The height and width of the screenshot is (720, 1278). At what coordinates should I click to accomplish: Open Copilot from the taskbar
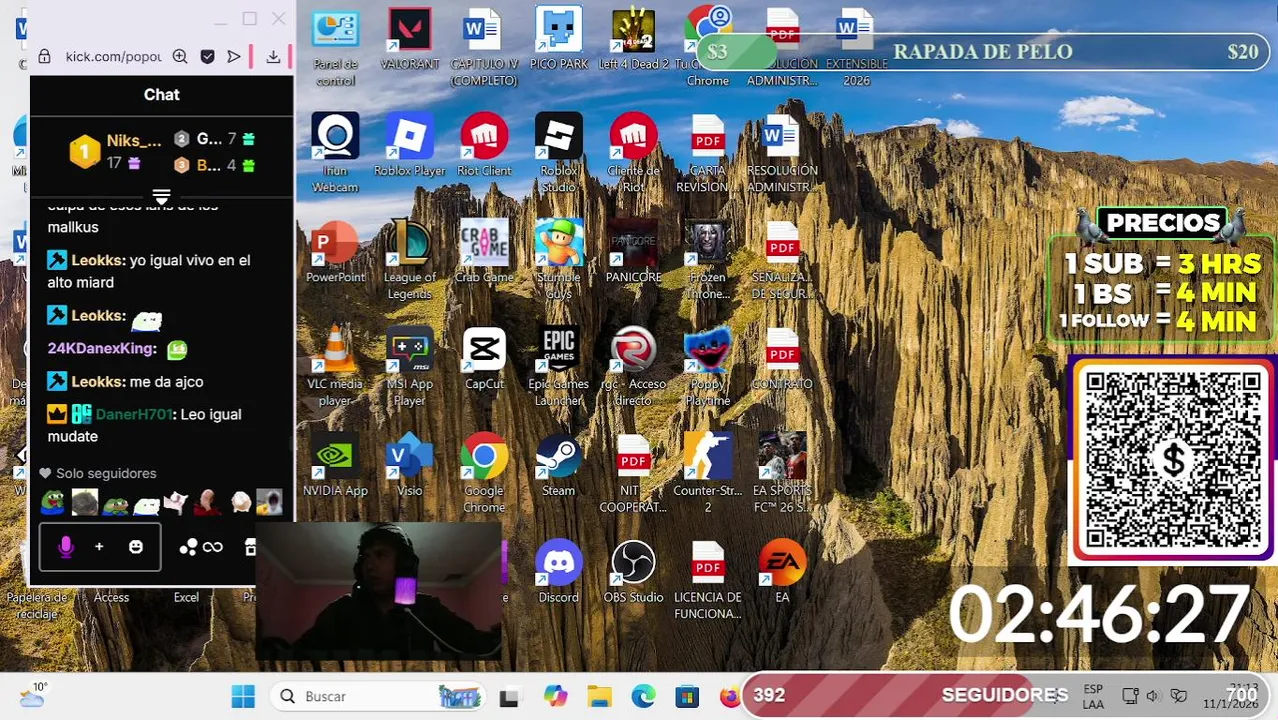555,696
